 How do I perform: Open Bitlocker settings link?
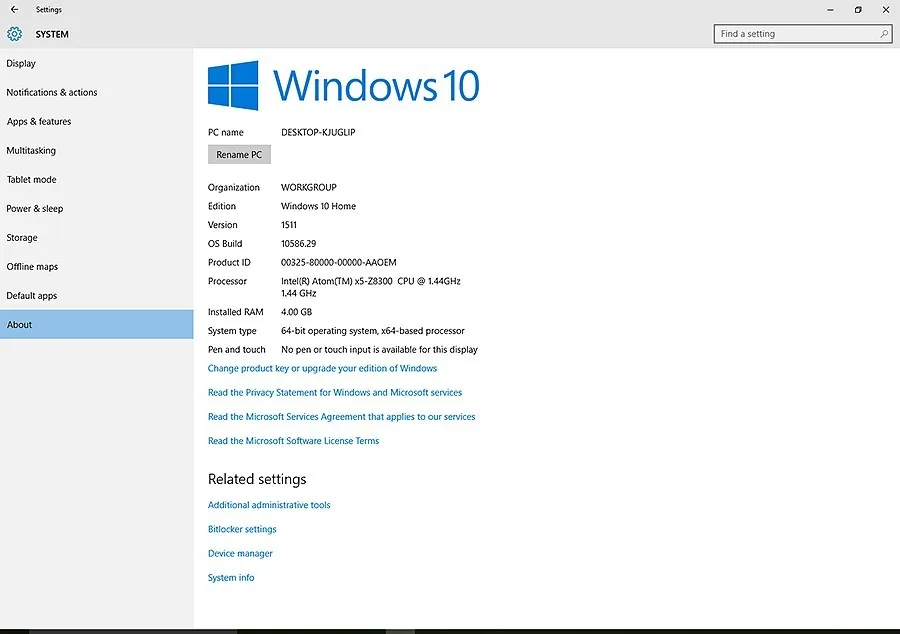[242, 529]
